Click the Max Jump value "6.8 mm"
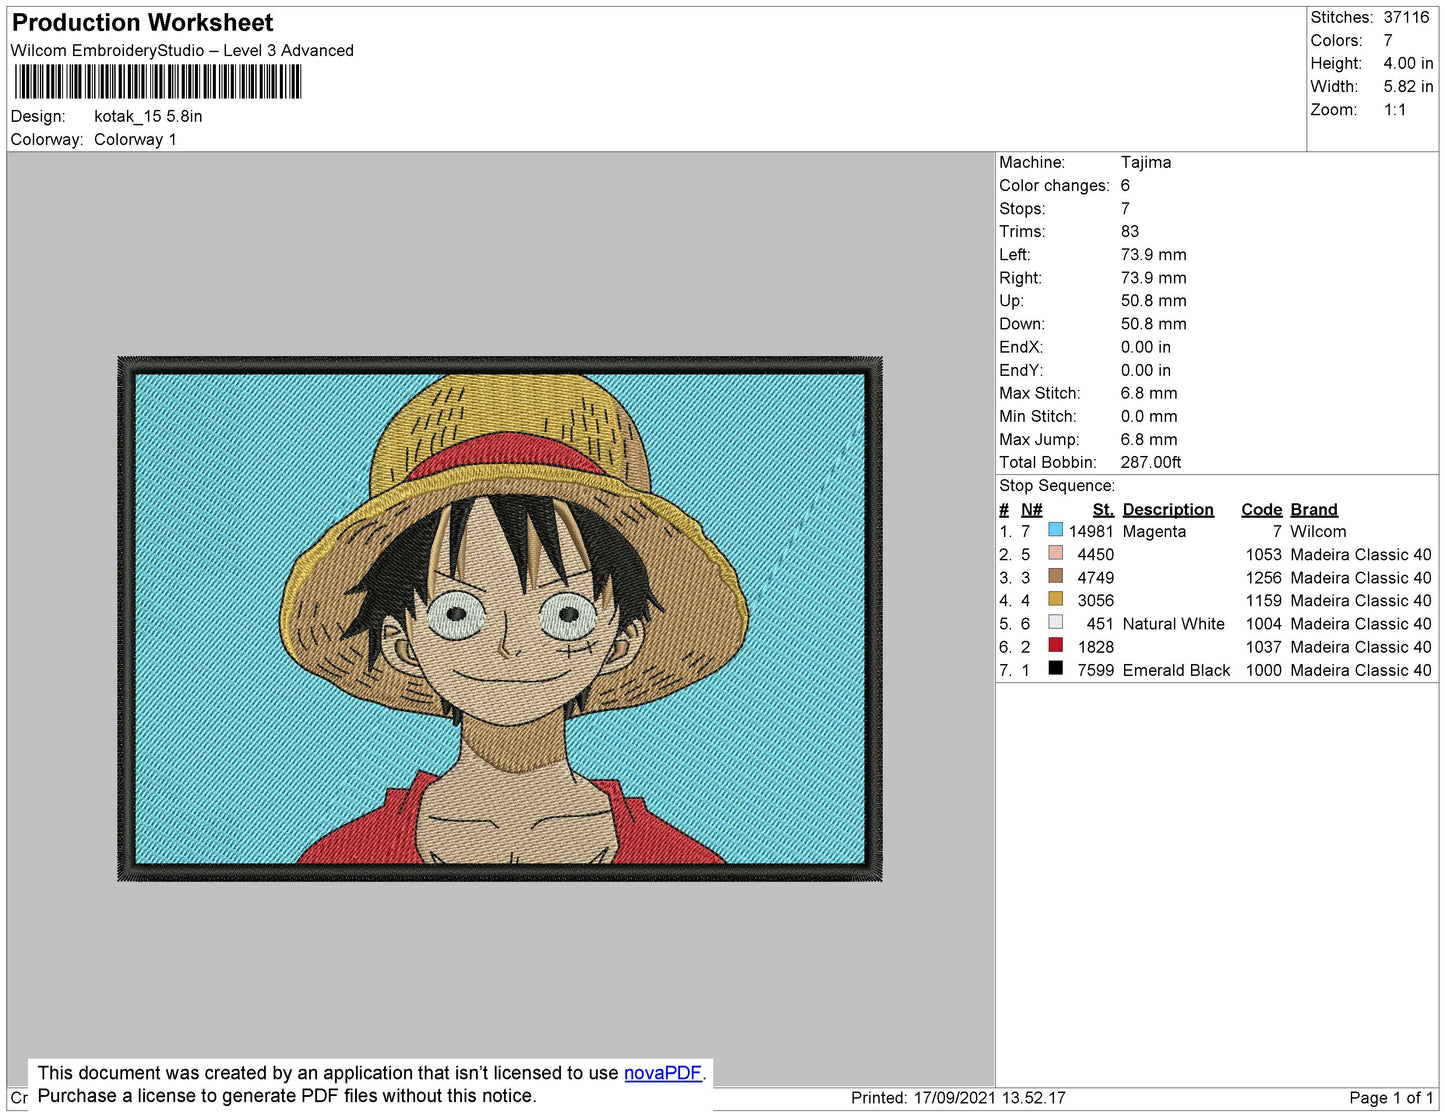 click(1149, 440)
